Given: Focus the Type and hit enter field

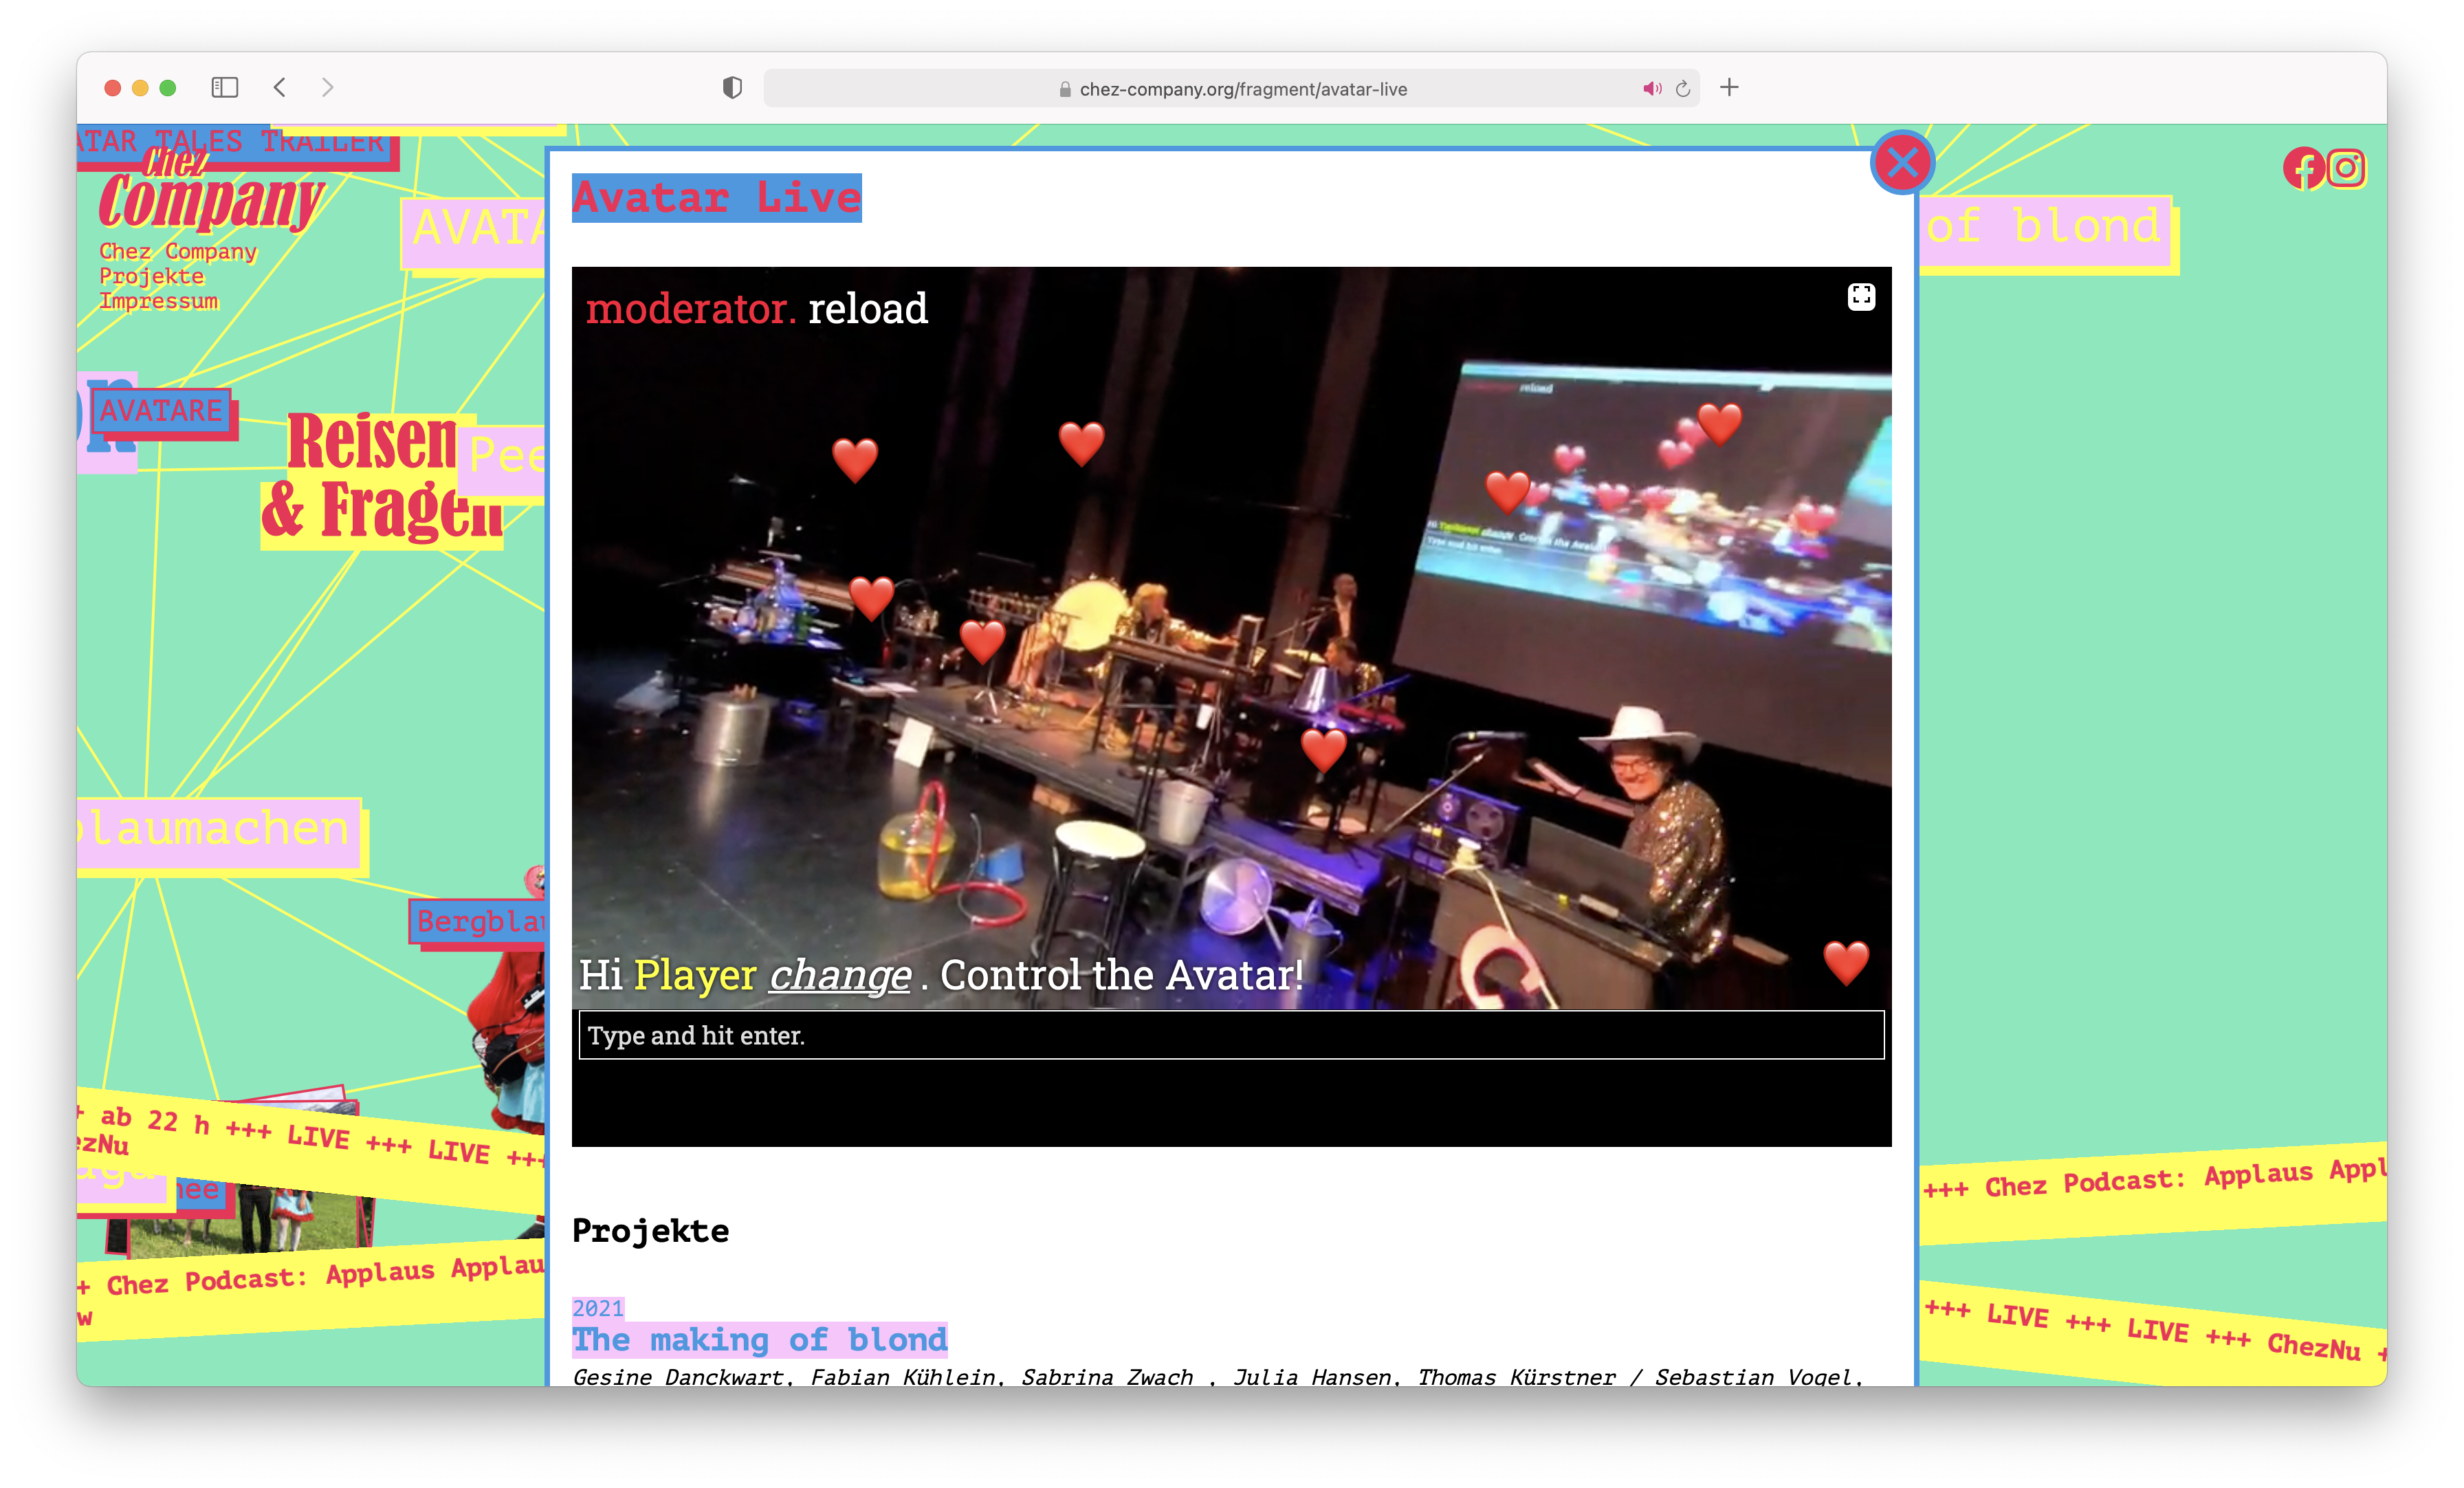Looking at the screenshot, I should (x=1231, y=1035).
